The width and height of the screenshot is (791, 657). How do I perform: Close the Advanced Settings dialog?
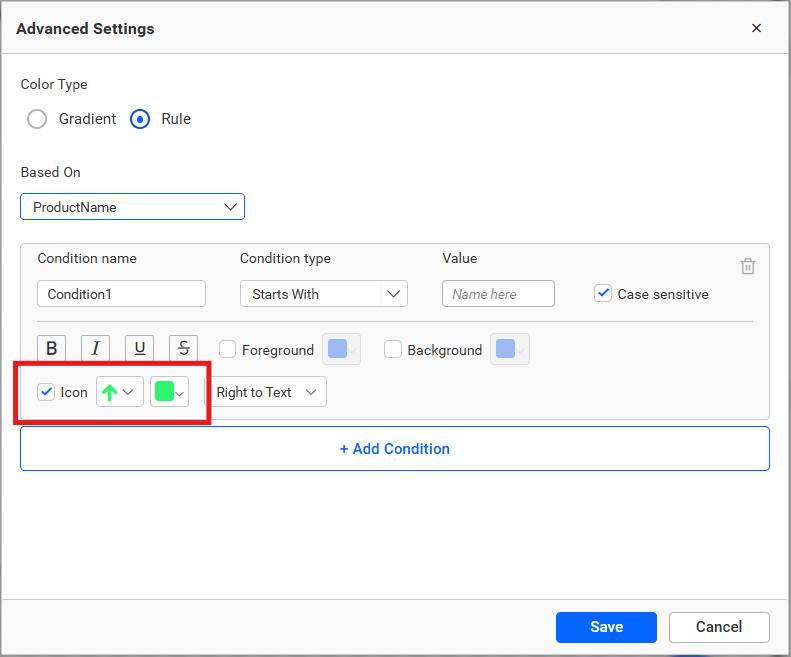[756, 28]
